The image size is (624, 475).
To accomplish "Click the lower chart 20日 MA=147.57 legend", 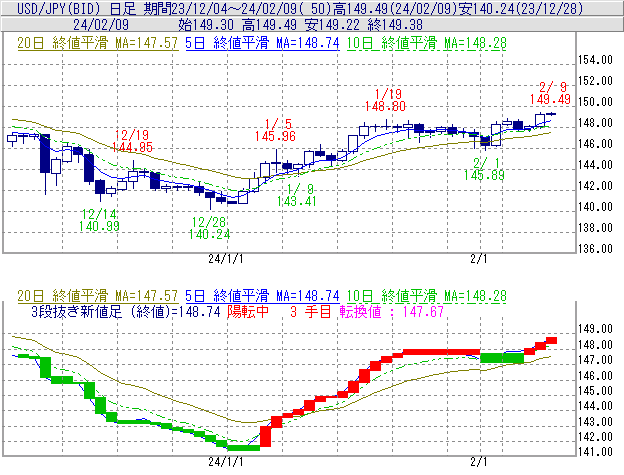I will (97, 296).
